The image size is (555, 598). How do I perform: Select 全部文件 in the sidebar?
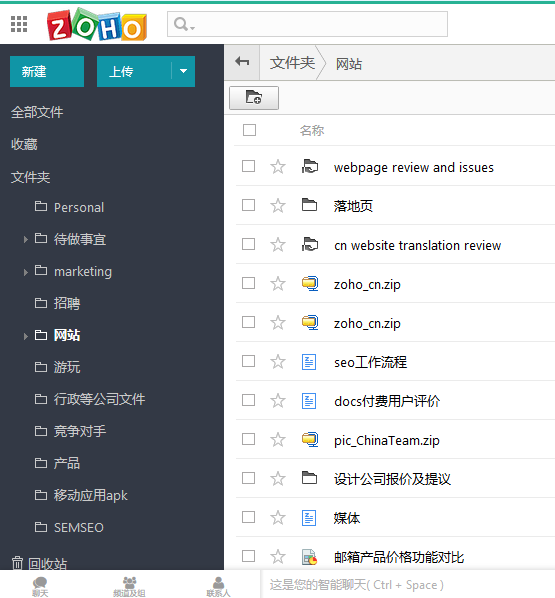point(37,112)
